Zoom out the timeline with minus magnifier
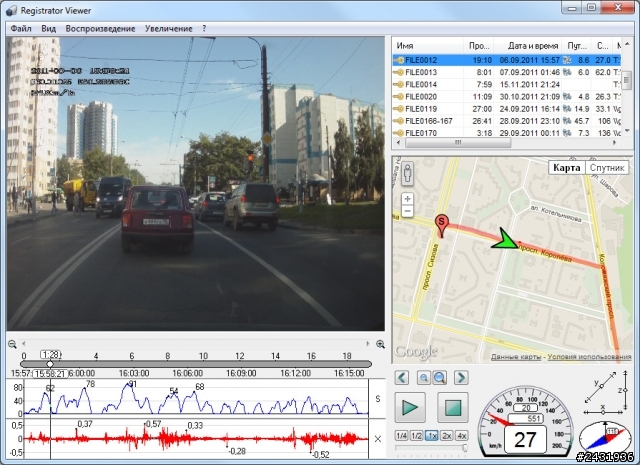Viewport: 640px width, 465px height. coord(12,344)
